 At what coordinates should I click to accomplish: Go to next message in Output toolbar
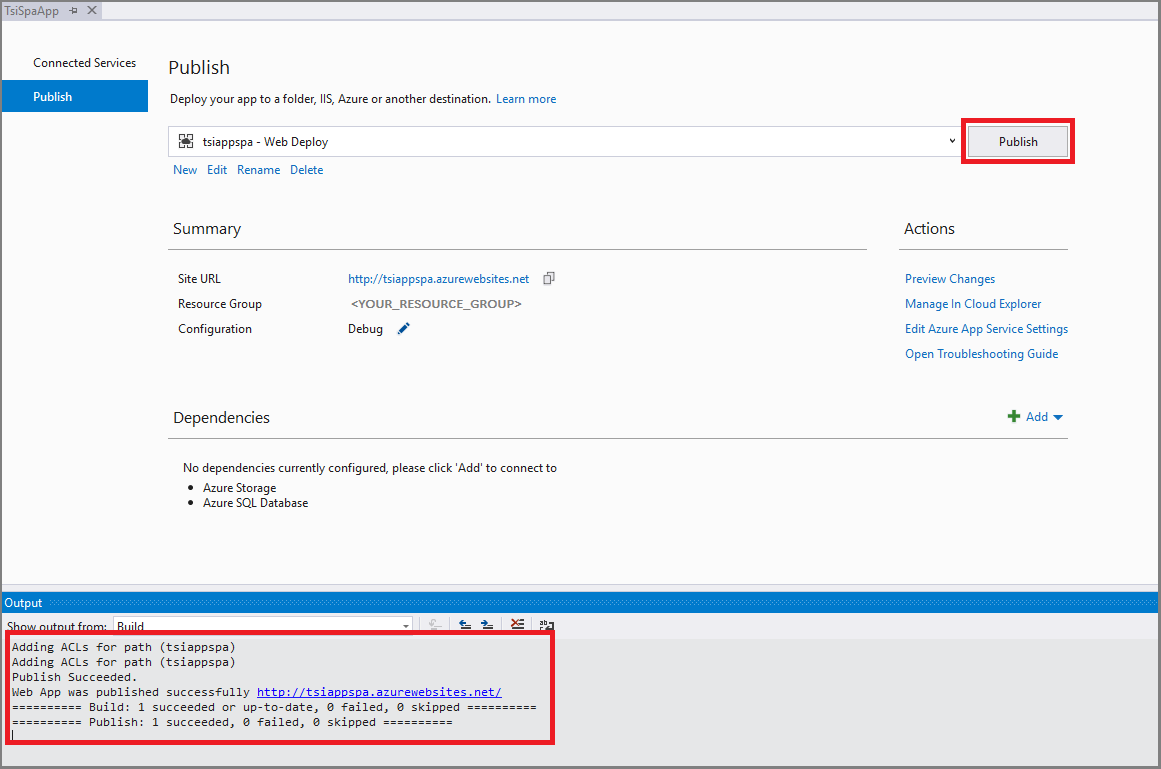[487, 625]
